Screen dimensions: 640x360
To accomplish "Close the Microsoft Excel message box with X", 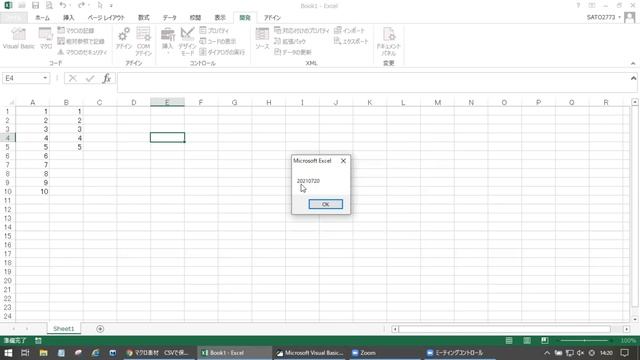I will click(343, 161).
